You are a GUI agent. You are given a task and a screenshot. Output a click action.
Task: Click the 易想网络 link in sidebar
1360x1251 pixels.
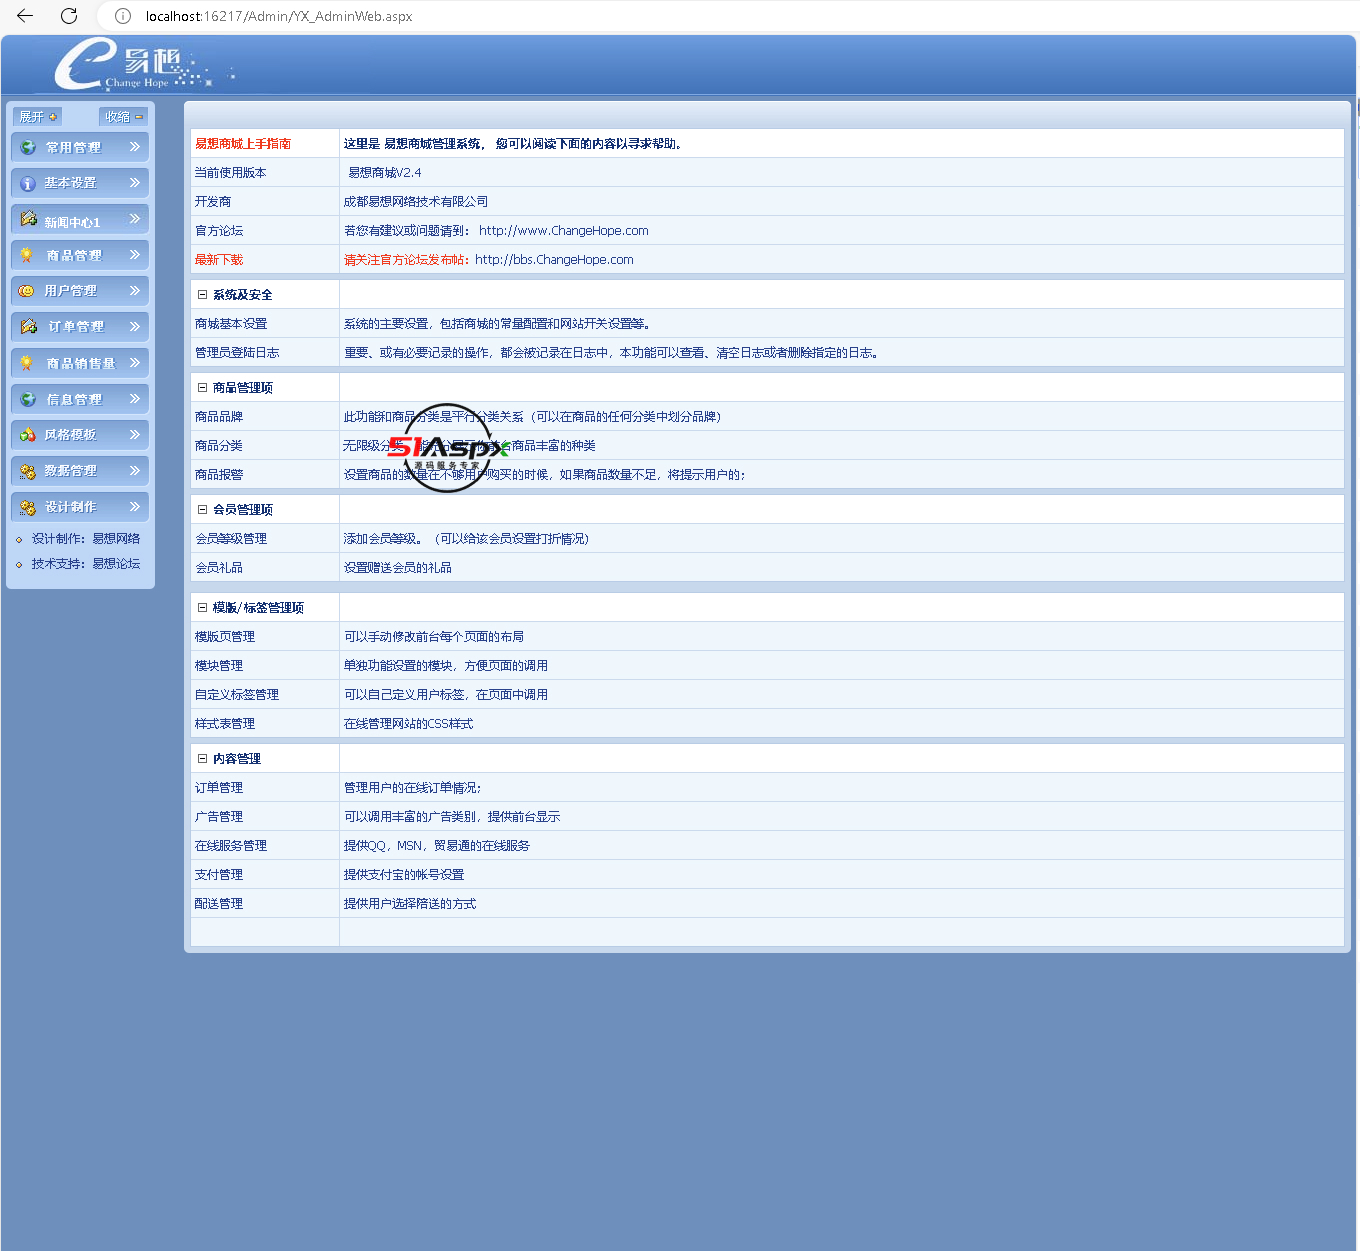click(116, 539)
